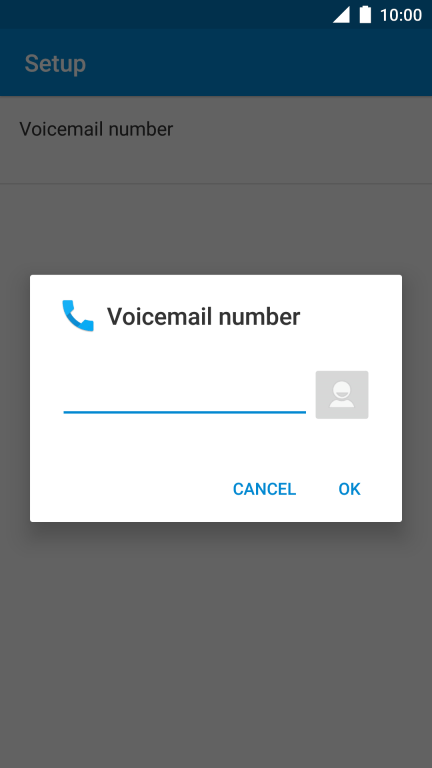Tap the blue underline of the number field
Image resolution: width=432 pixels, height=768 pixels.
185,412
